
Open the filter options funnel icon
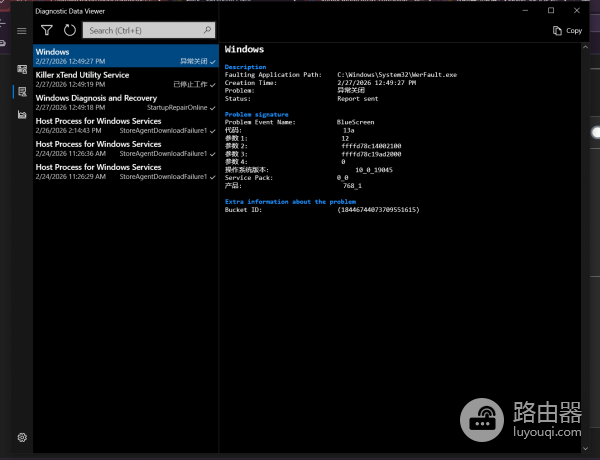[x=47, y=30]
